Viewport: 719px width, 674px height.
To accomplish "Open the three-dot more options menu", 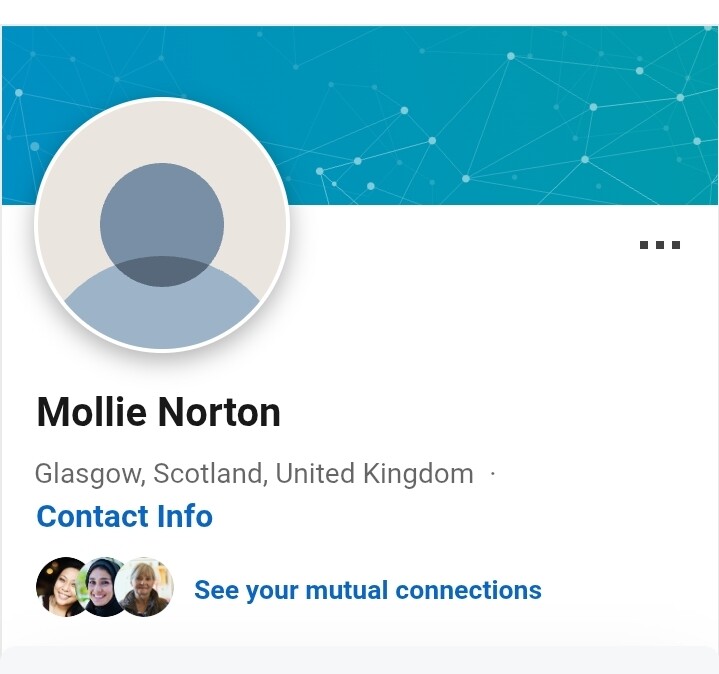I will [x=660, y=244].
